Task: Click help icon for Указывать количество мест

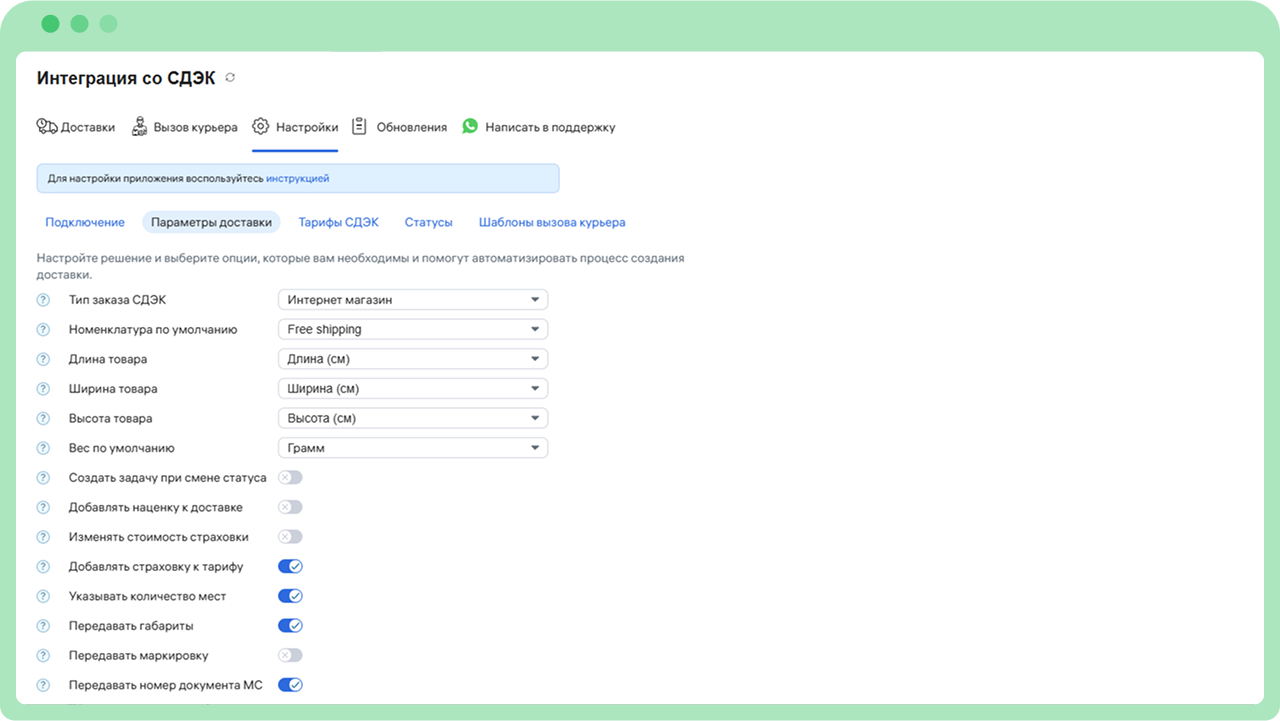Action: (43, 596)
